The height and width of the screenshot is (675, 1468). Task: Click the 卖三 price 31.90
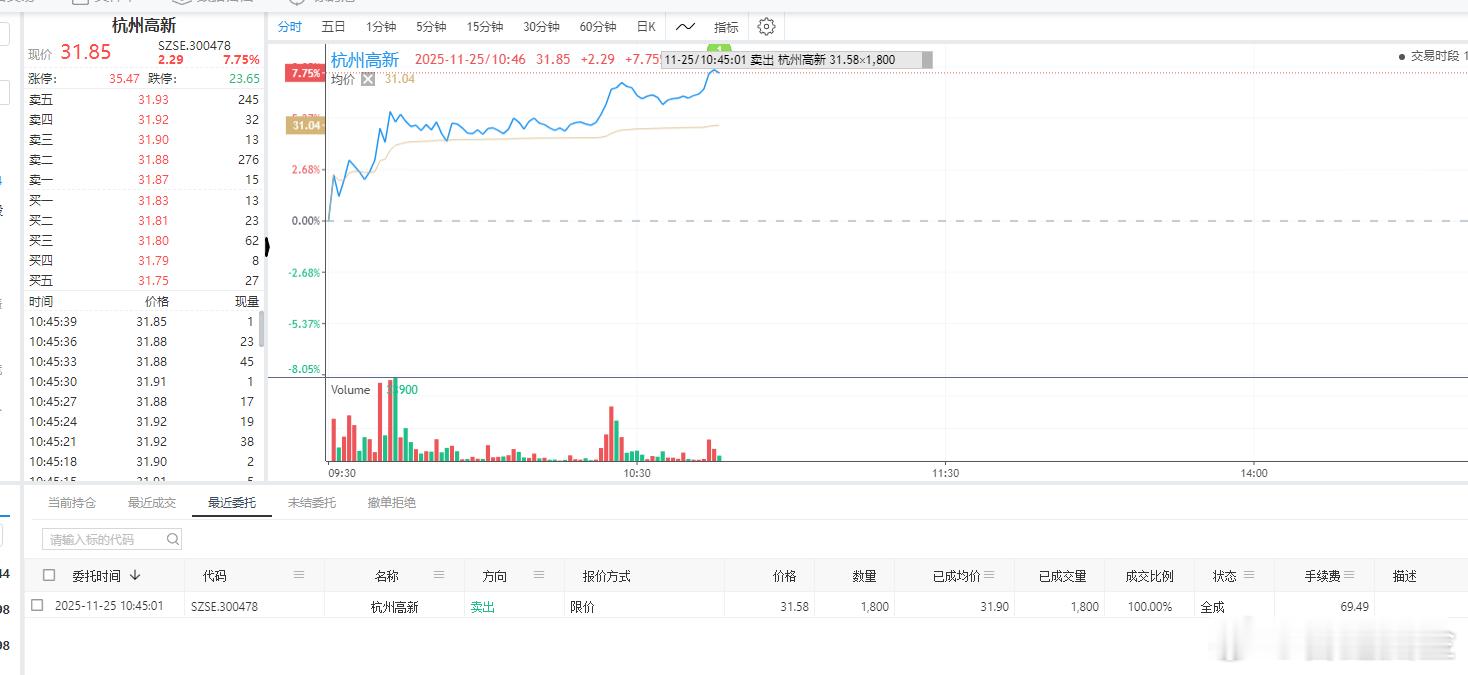(x=153, y=140)
